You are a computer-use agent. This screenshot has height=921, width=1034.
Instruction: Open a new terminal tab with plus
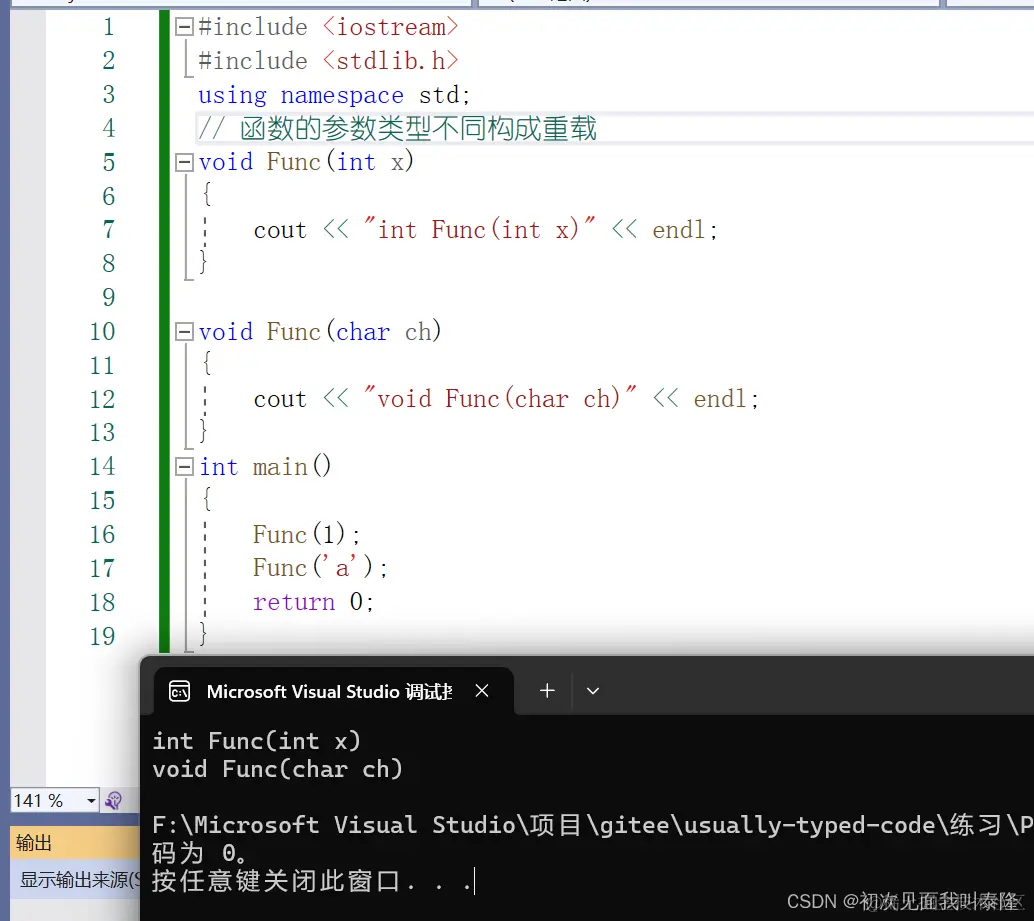[x=547, y=691]
